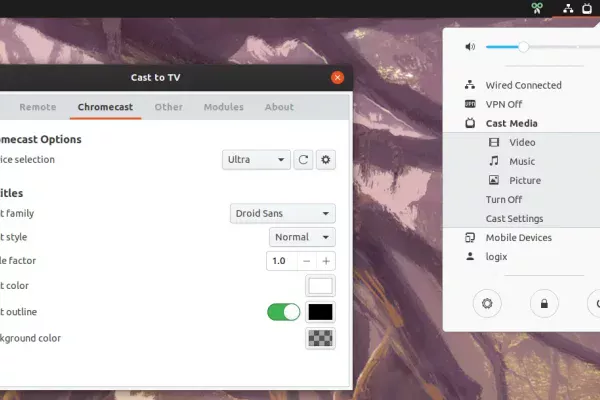
Task: Switch to the Other tab
Action: 169,107
